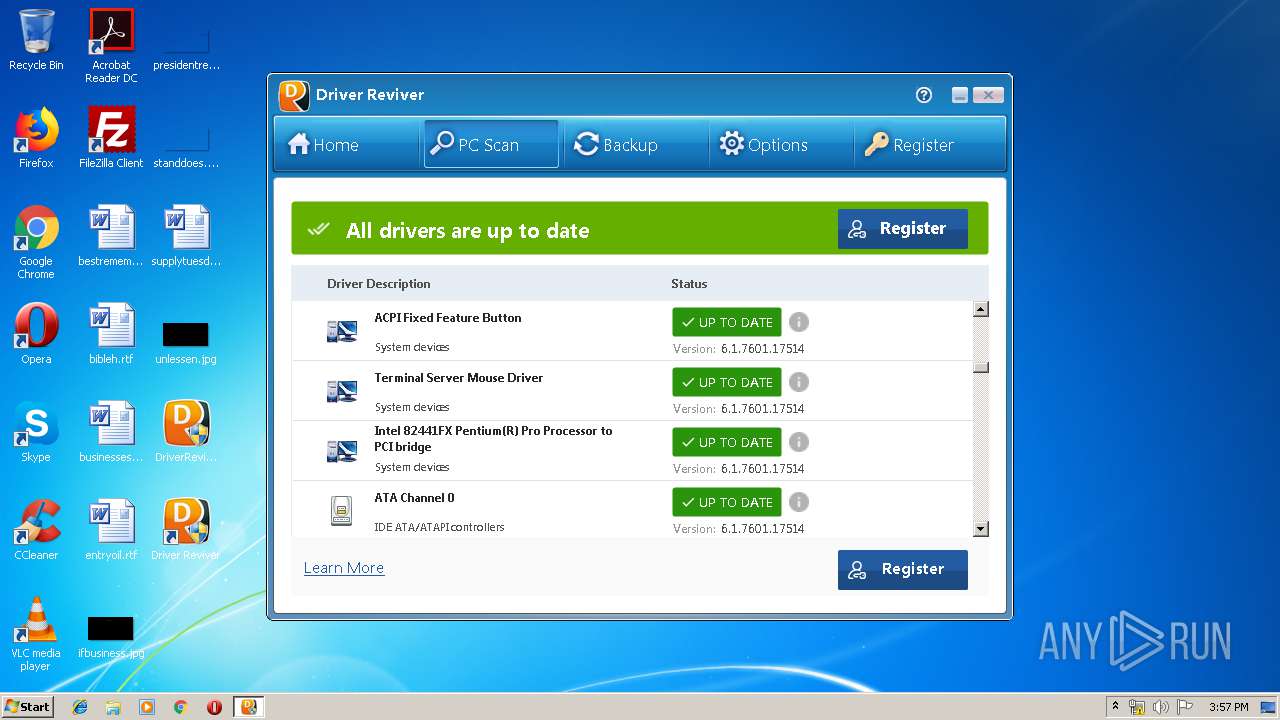Click UP TO DATE badge for Intel 82441FX bridge
Image resolution: width=1280 pixels, height=720 pixels.
coord(727,442)
